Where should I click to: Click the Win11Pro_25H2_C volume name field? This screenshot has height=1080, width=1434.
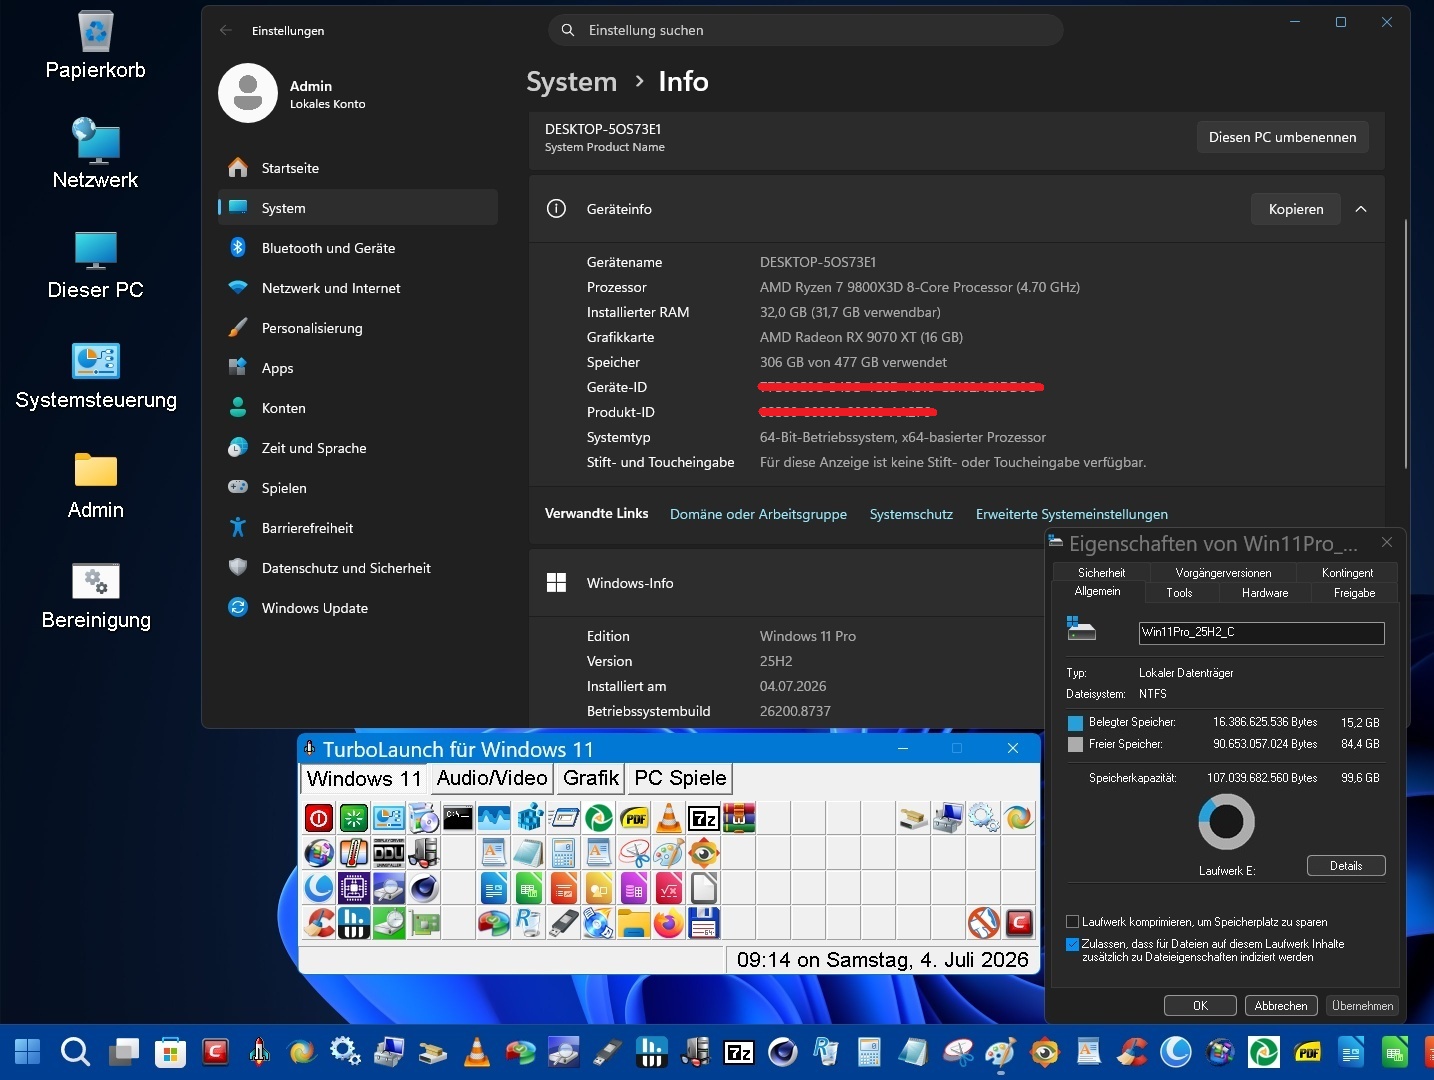1261,632
